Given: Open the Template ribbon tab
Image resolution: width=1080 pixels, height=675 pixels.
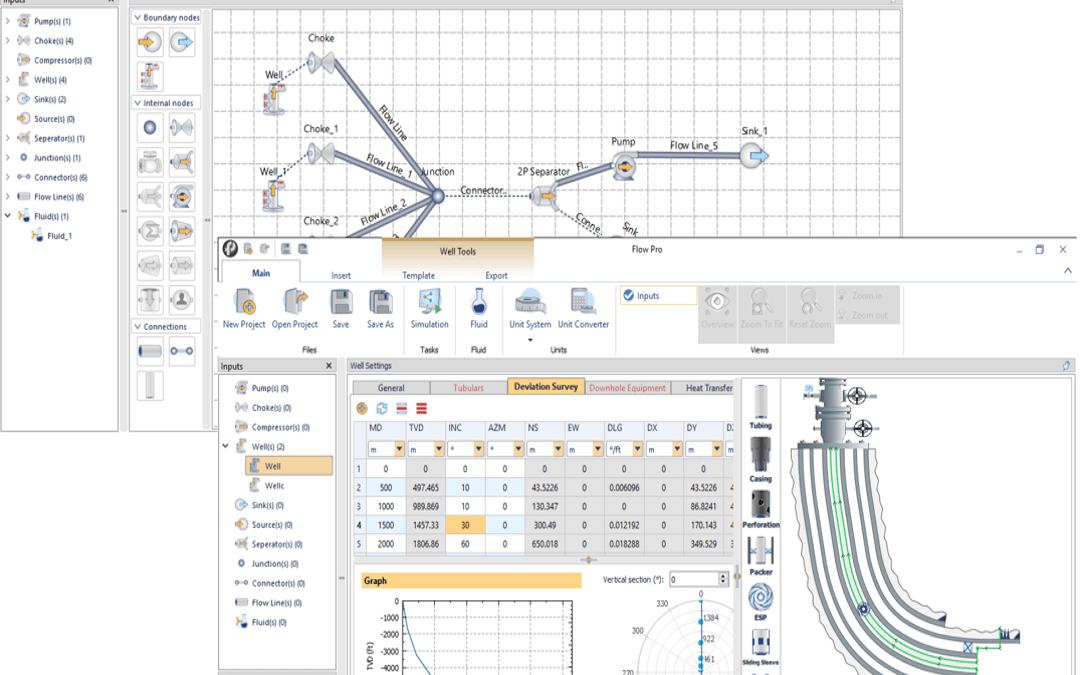Looking at the screenshot, I should point(418,276).
